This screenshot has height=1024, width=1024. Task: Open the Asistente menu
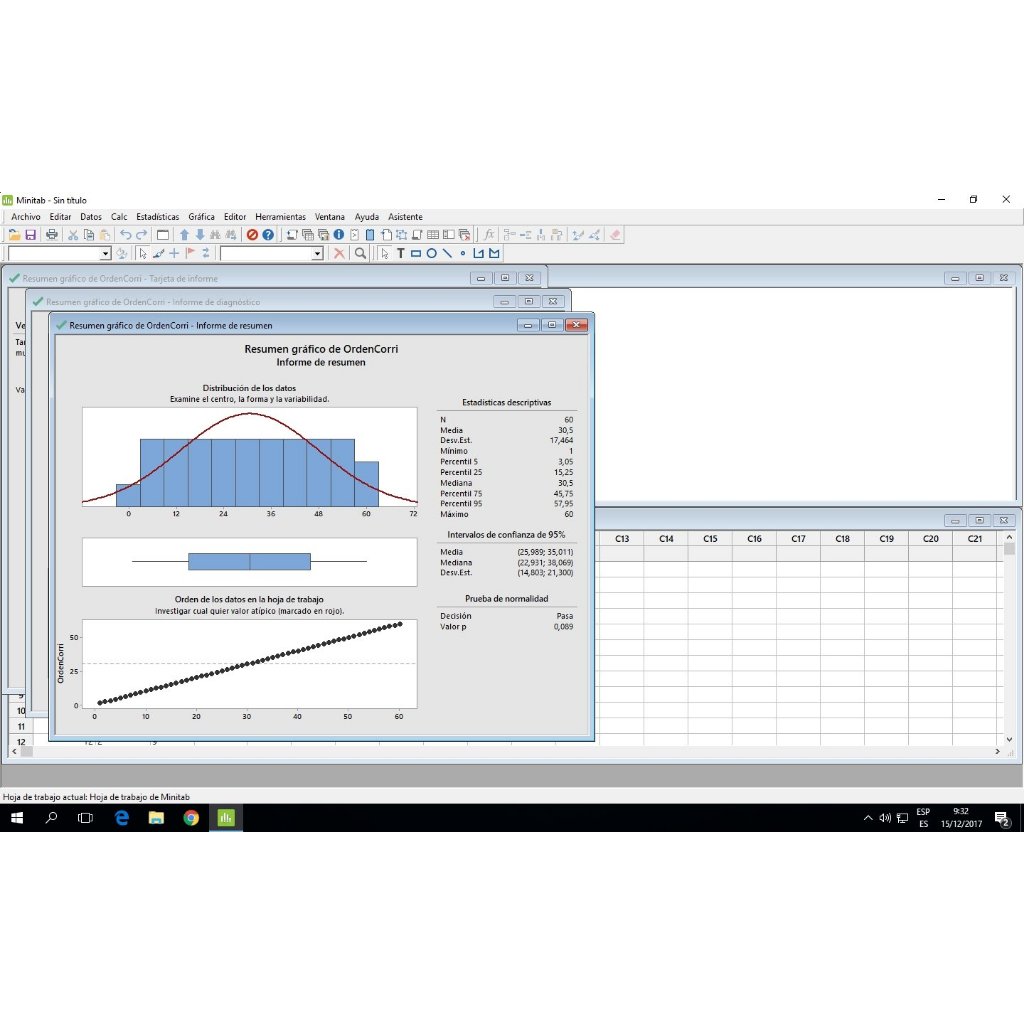pos(405,216)
